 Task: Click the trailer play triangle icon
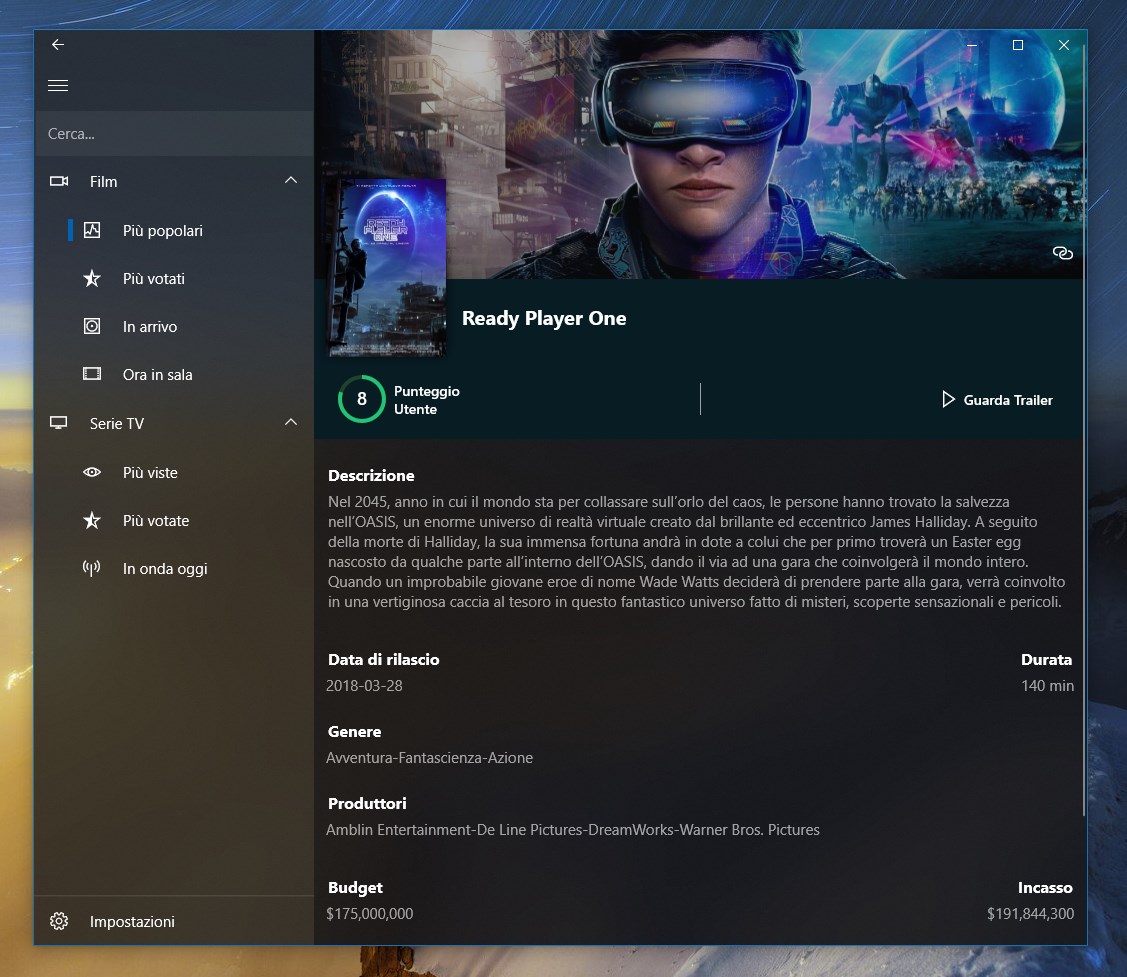point(948,399)
